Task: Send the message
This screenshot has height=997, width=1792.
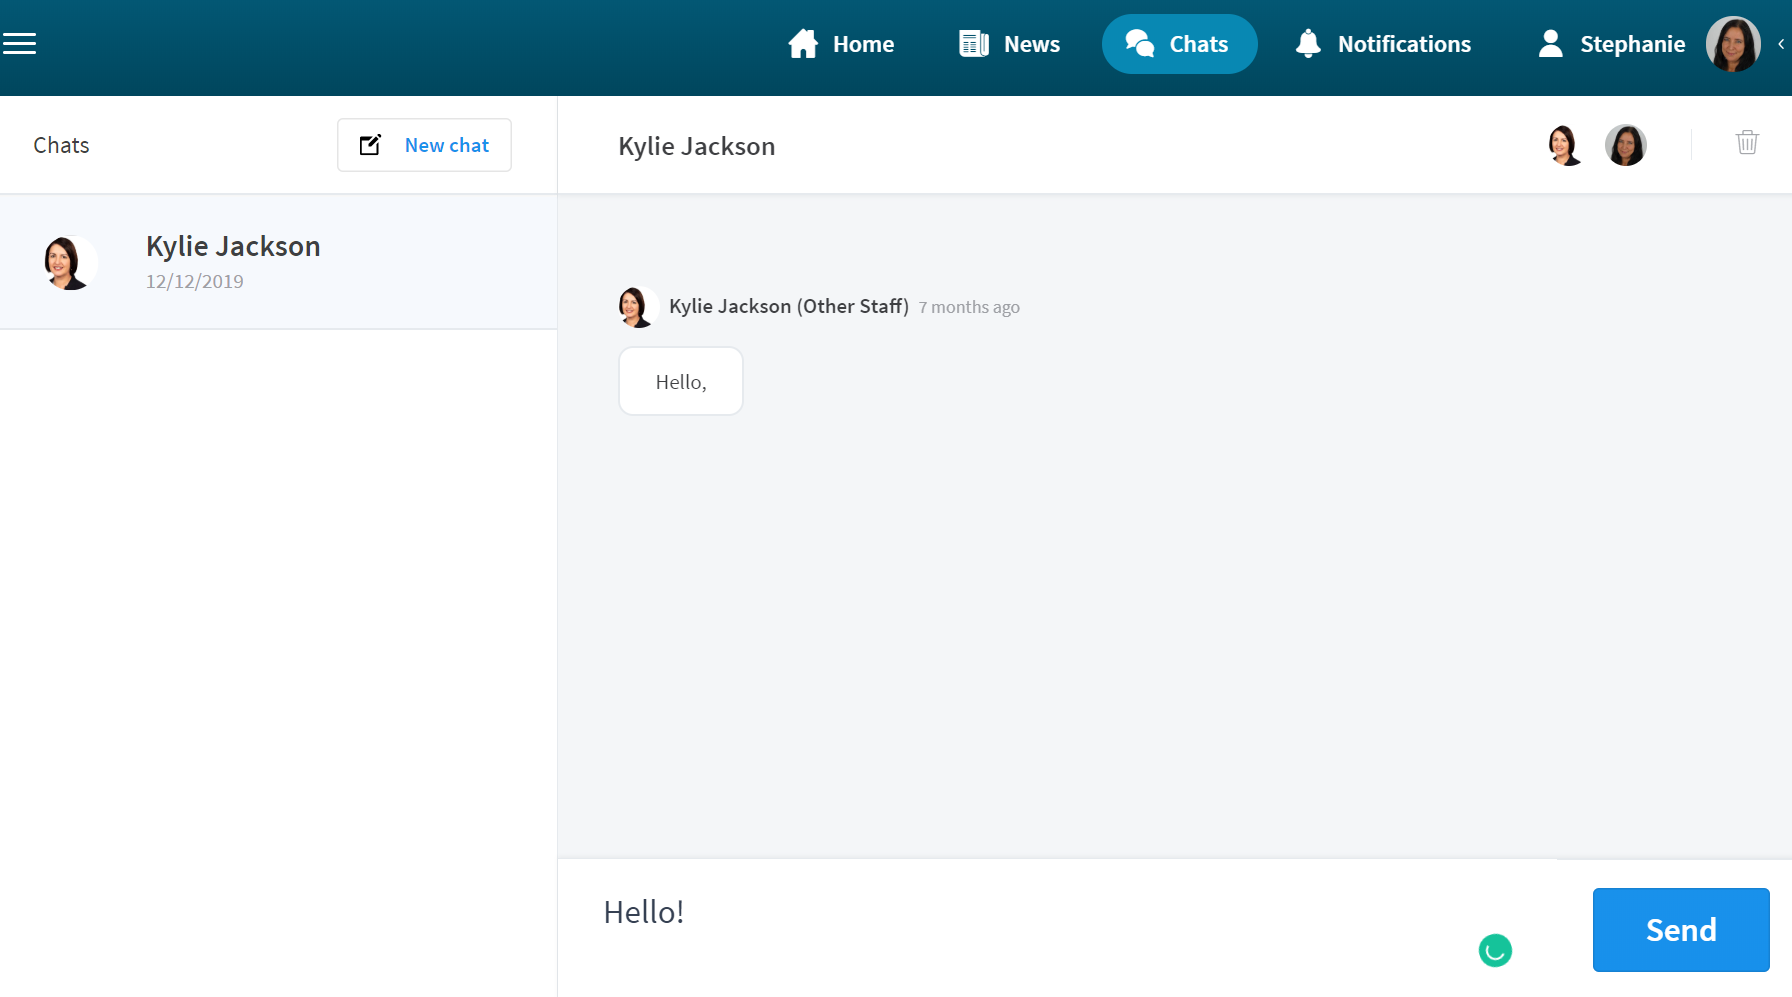Action: pos(1681,930)
